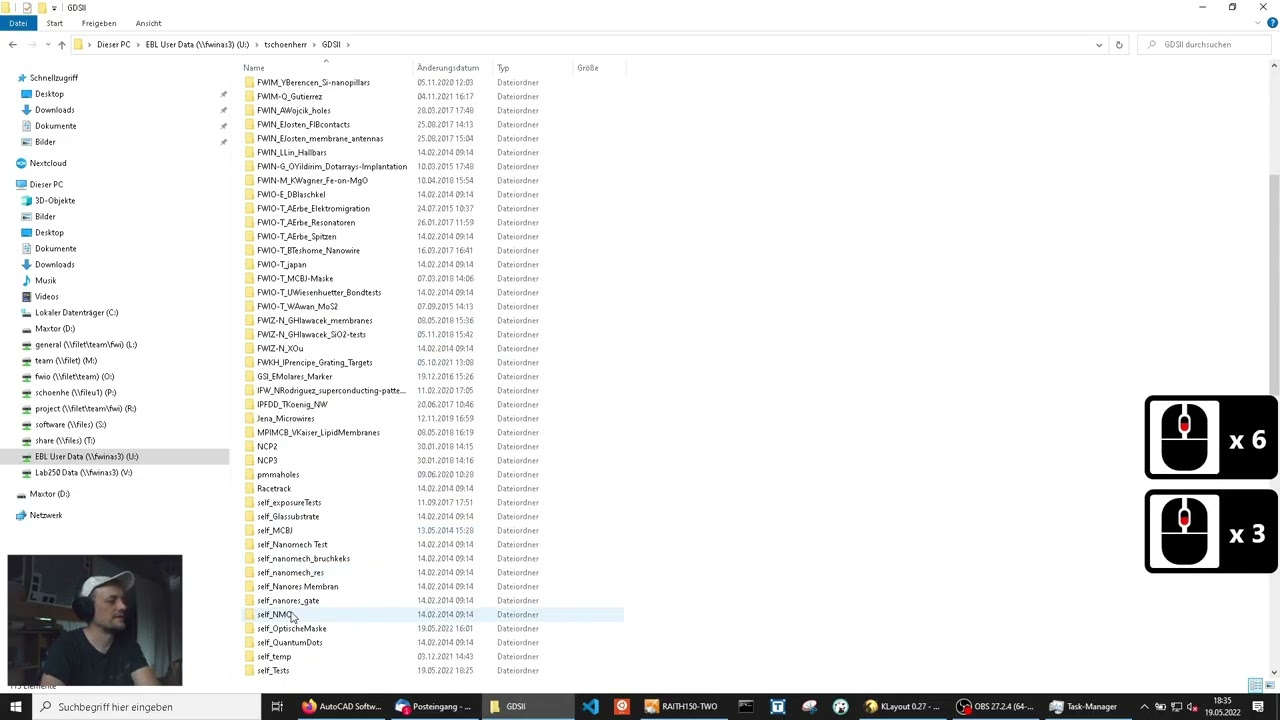Click the file list vertical scrollbar
Screen dimensions: 1280x720
(1274, 285)
